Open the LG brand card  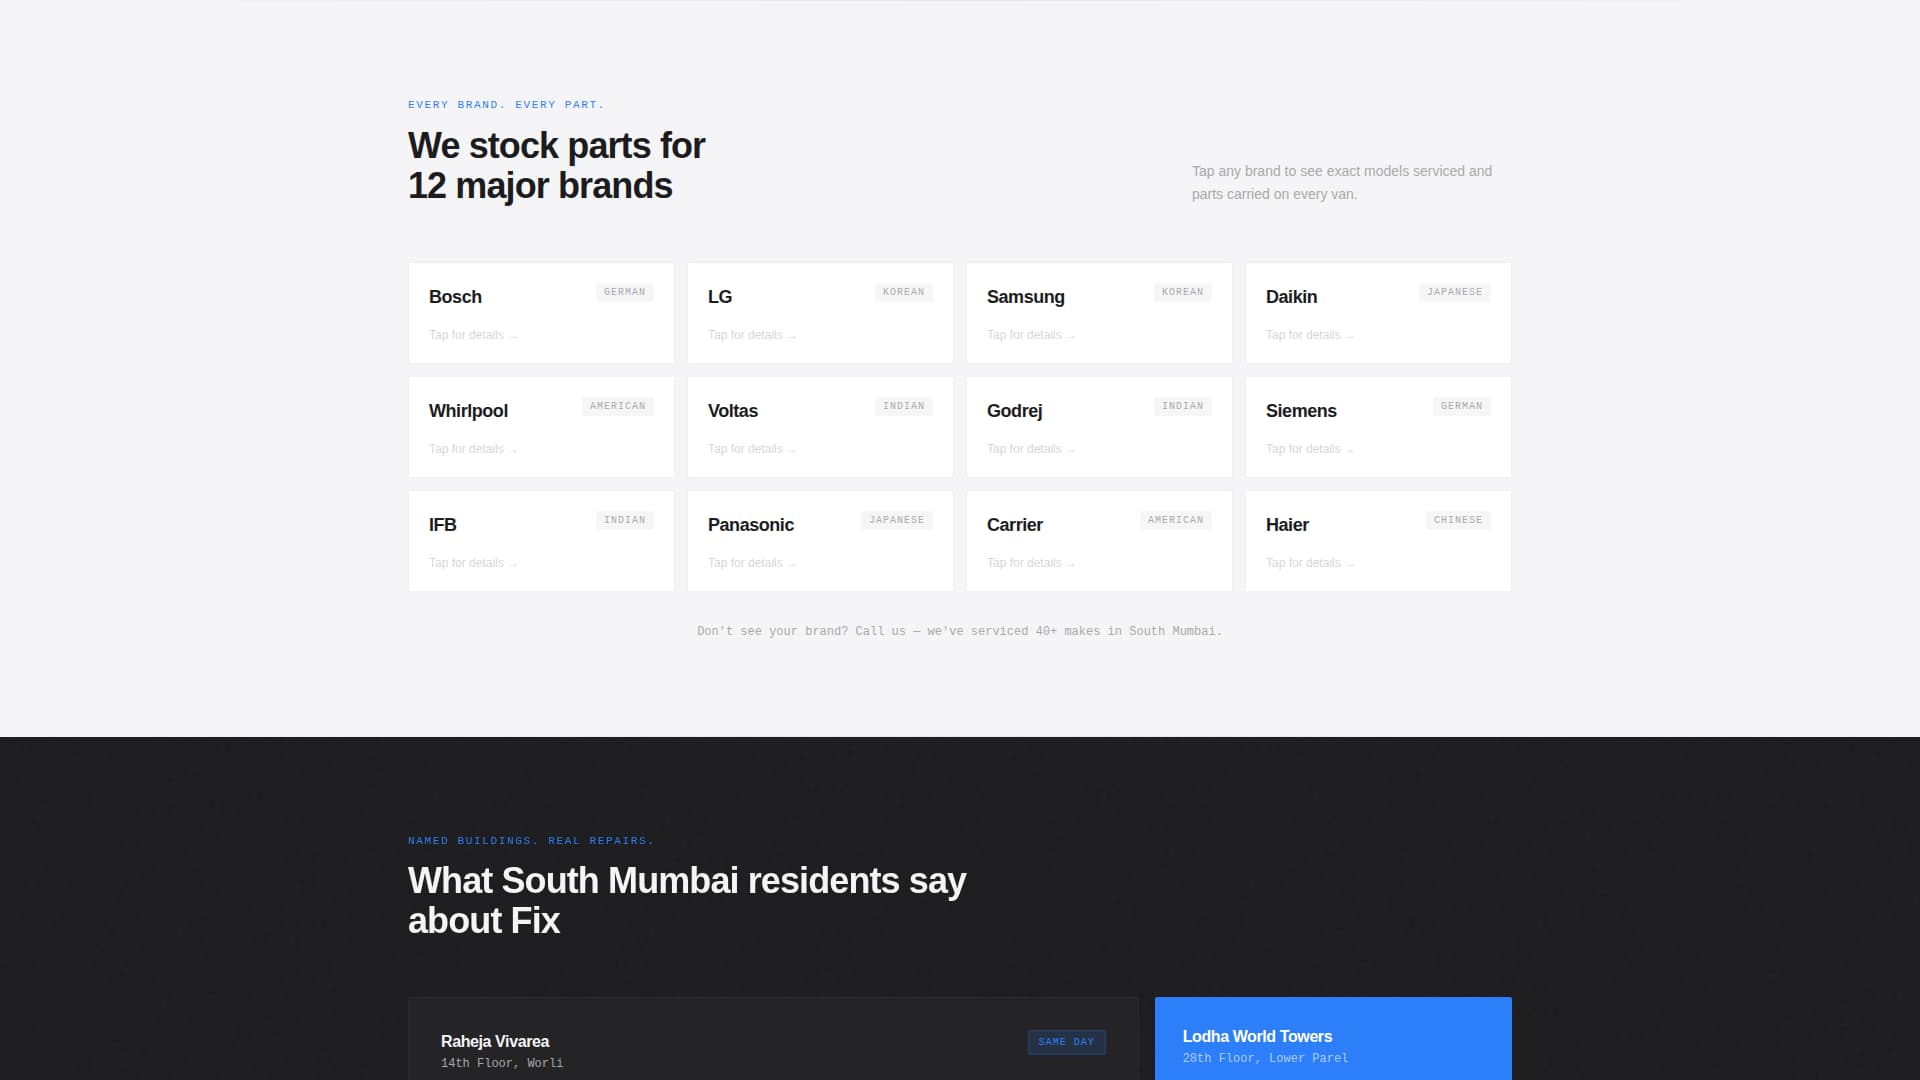[x=820, y=313]
